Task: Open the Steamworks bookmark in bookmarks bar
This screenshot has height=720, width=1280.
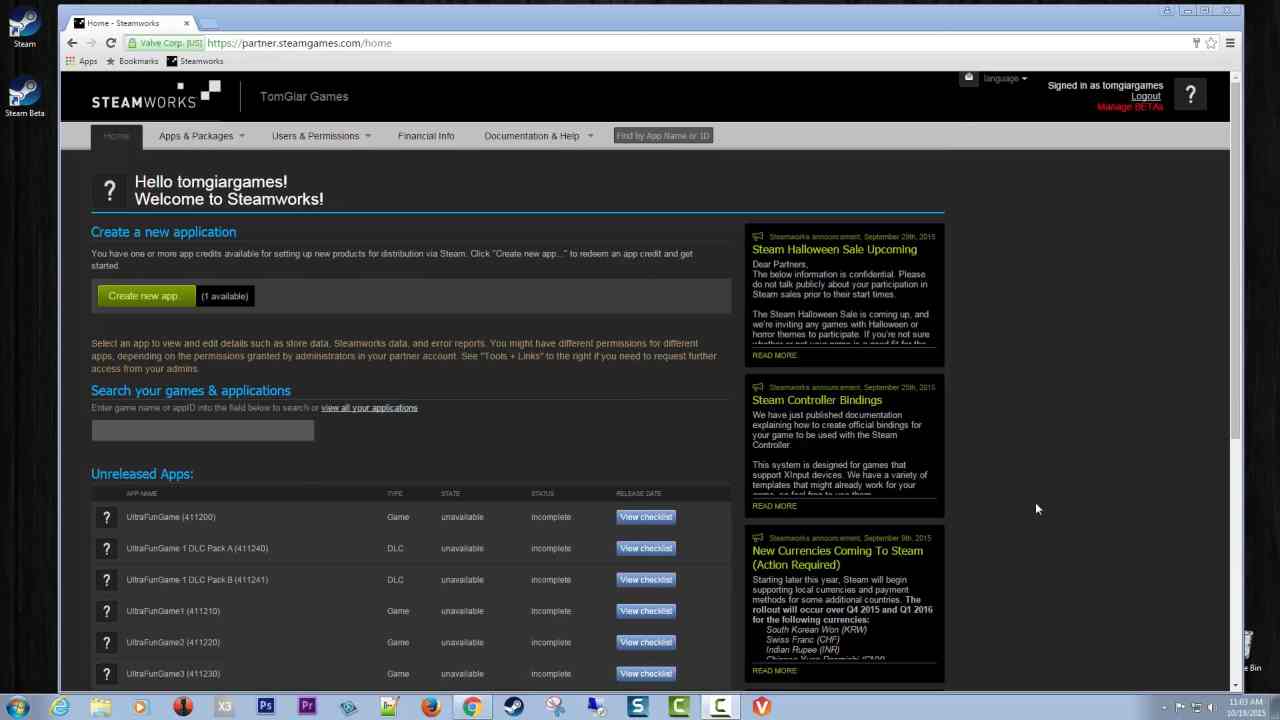Action: click(x=195, y=61)
